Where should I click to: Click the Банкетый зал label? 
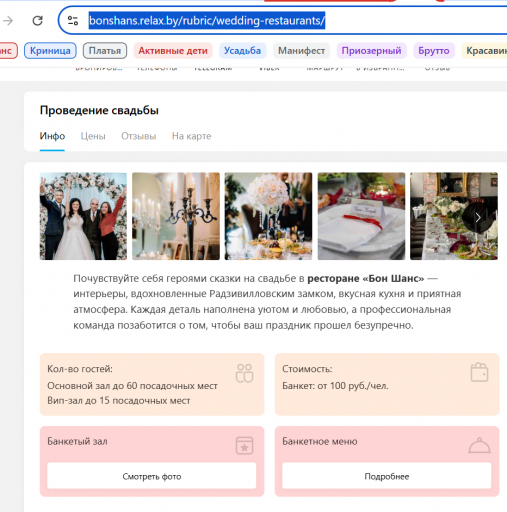tap(77, 441)
